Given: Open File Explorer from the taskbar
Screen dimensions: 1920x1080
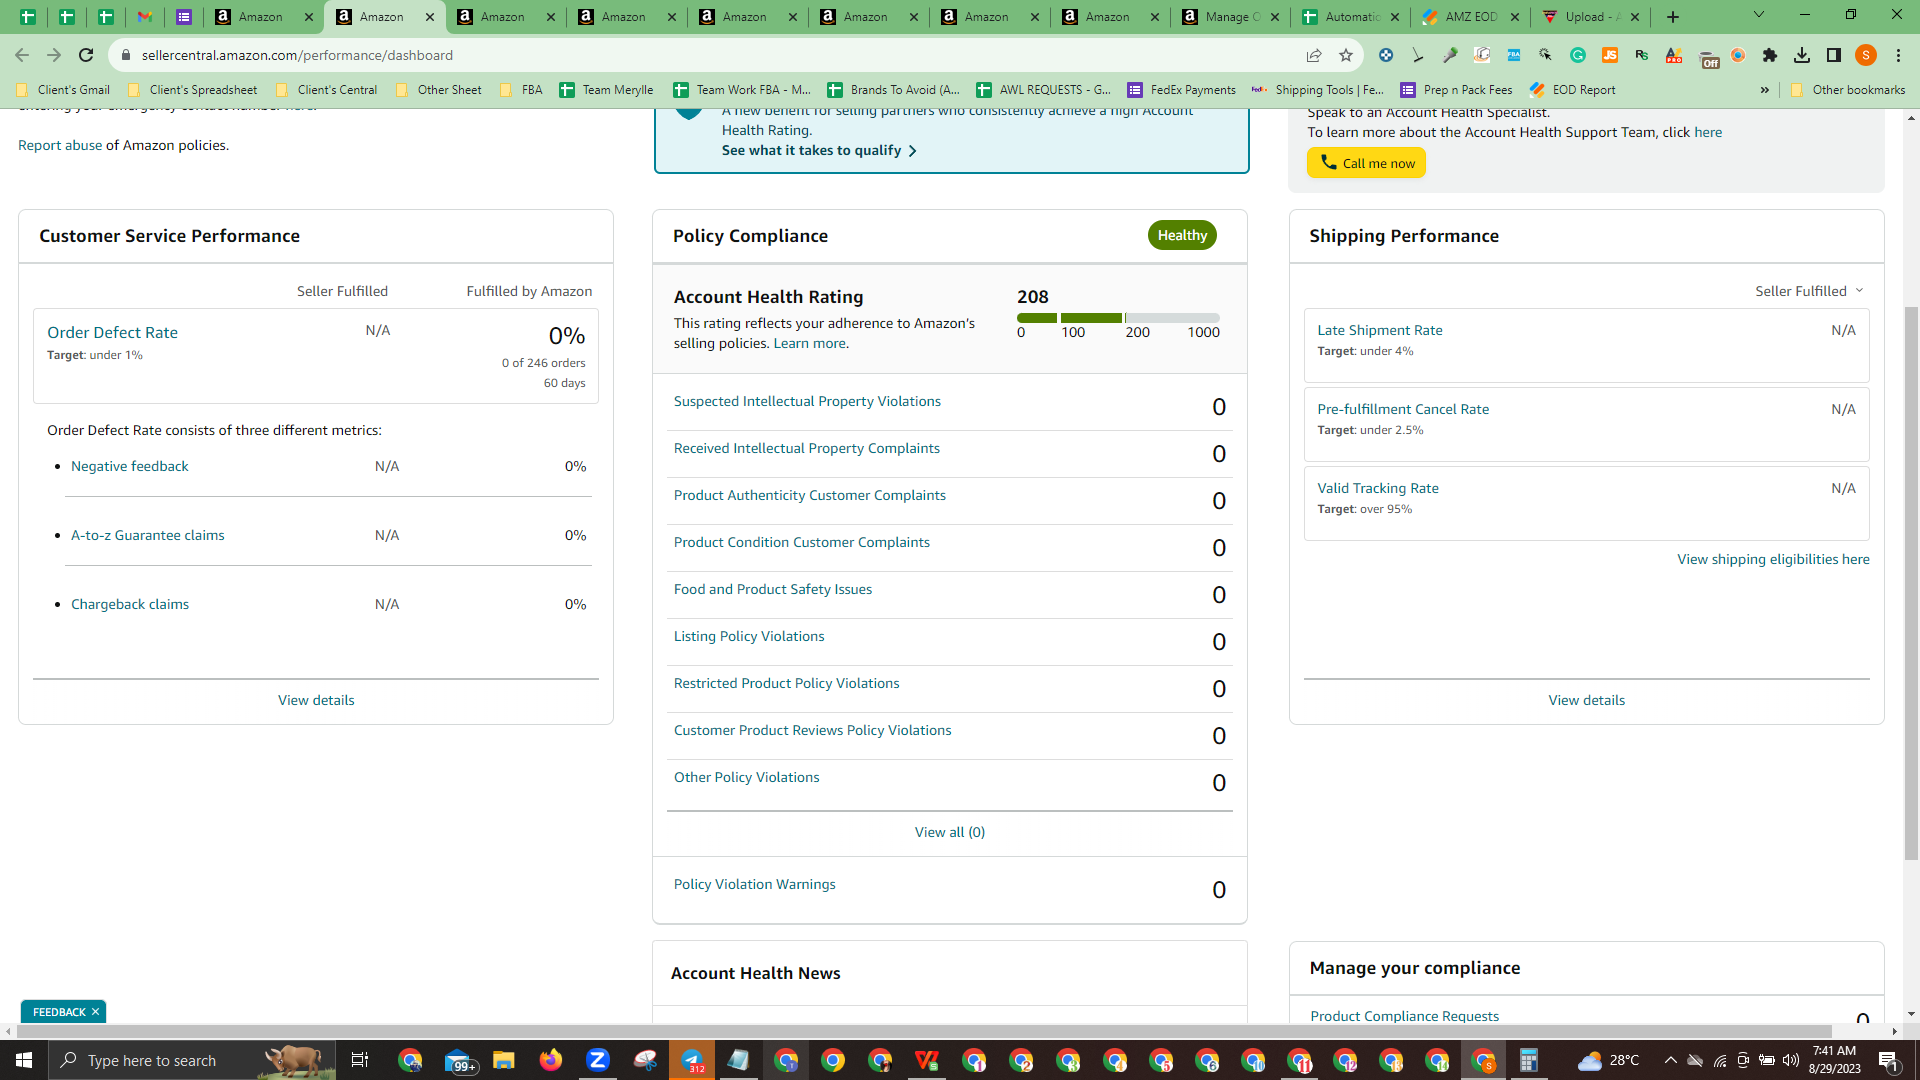Looking at the screenshot, I should pos(504,1060).
